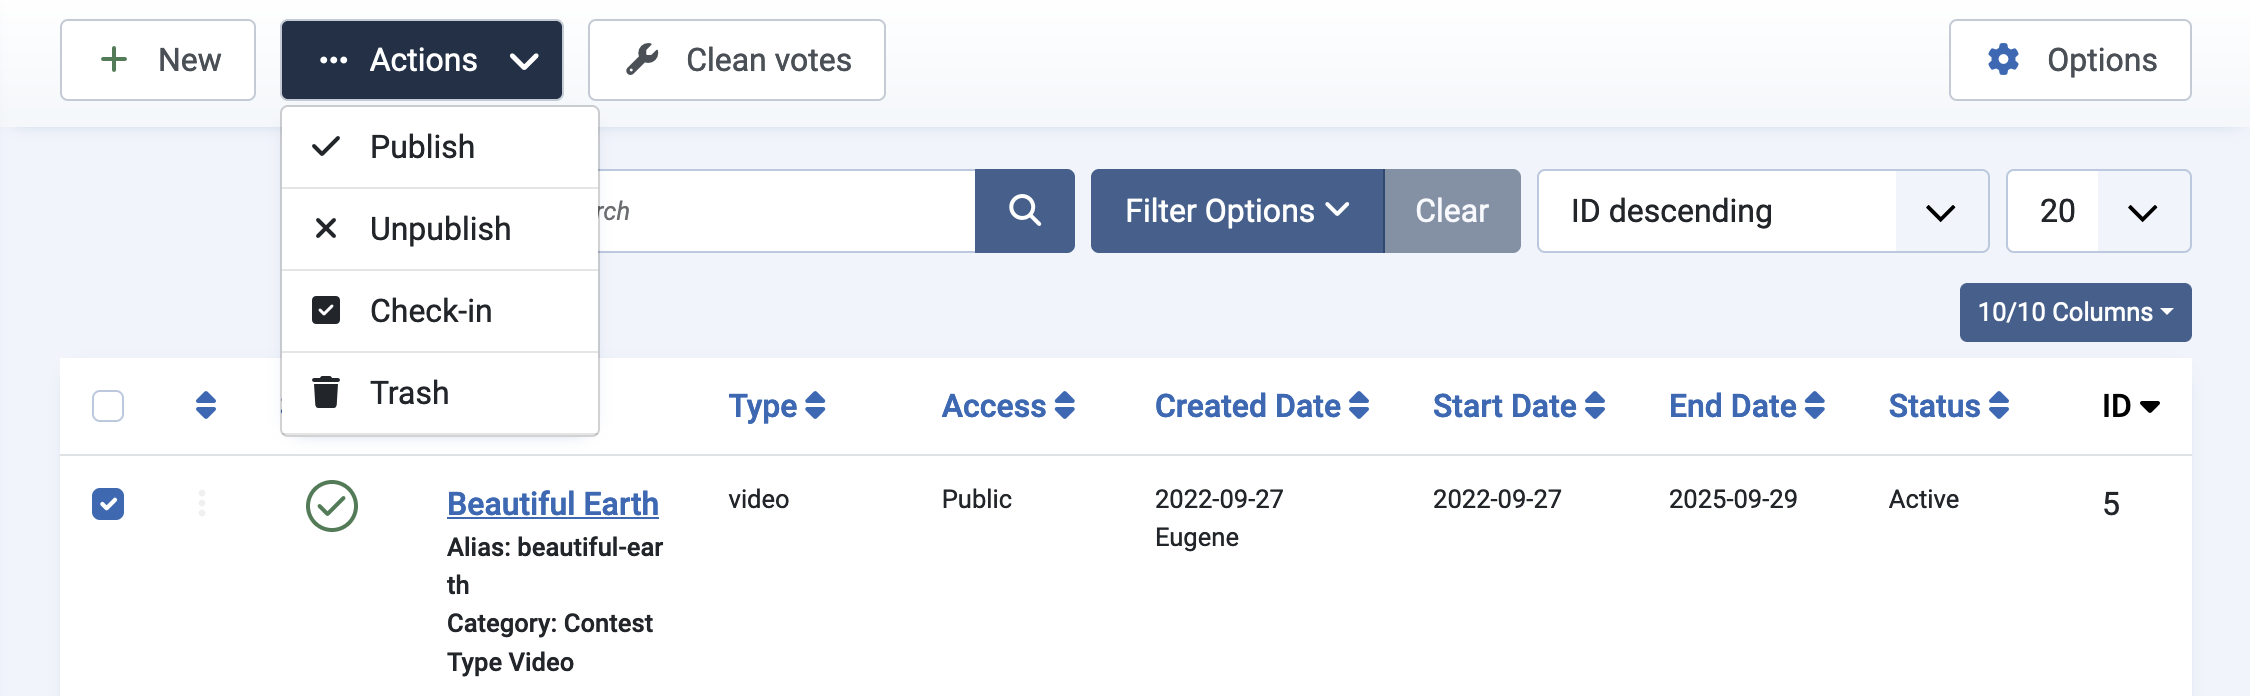Open the 20 items per page dropdown
This screenshot has width=2250, height=696.
tap(2098, 211)
